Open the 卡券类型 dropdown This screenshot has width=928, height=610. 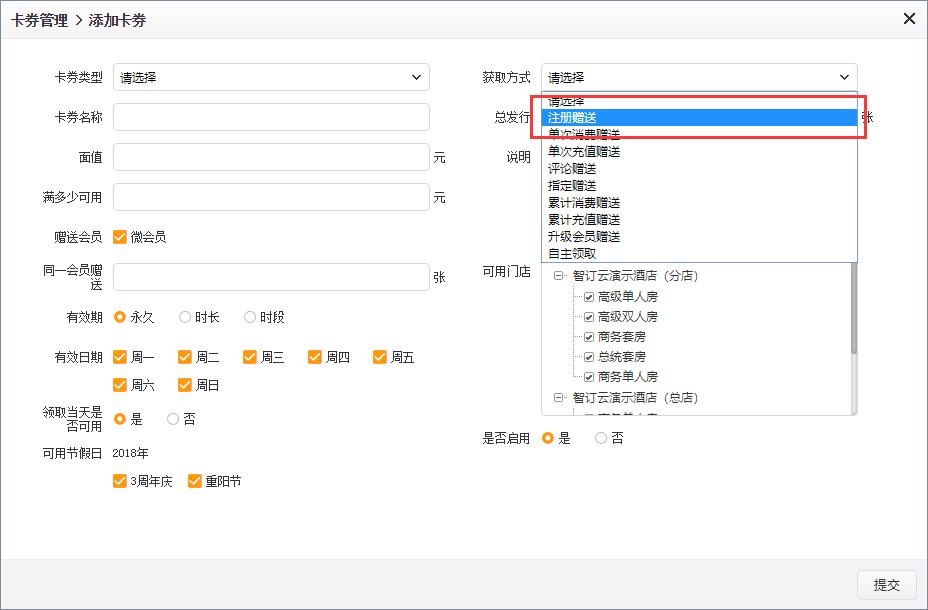pos(271,77)
